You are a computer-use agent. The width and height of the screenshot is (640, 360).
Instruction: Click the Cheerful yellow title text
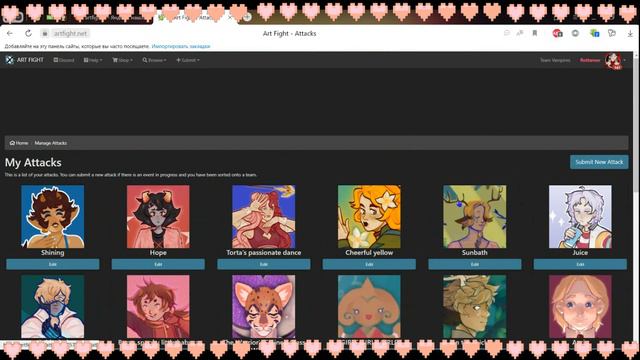click(x=369, y=253)
